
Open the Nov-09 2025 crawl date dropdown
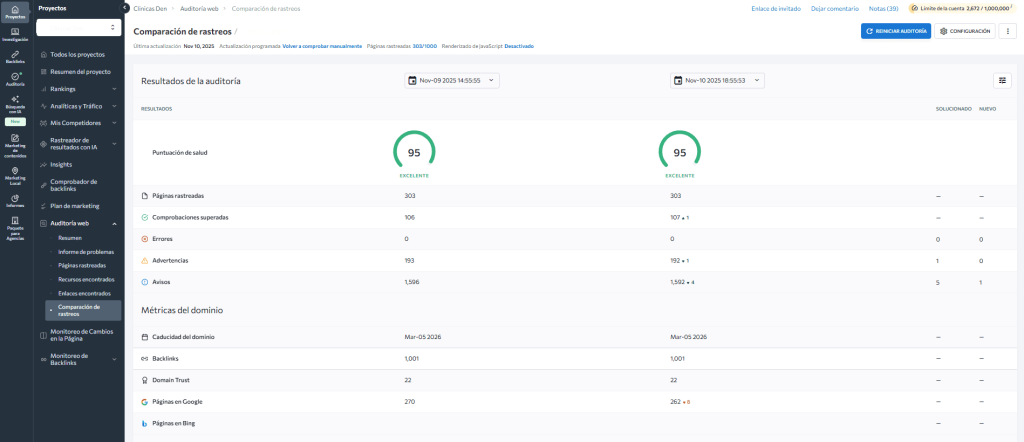(x=452, y=80)
